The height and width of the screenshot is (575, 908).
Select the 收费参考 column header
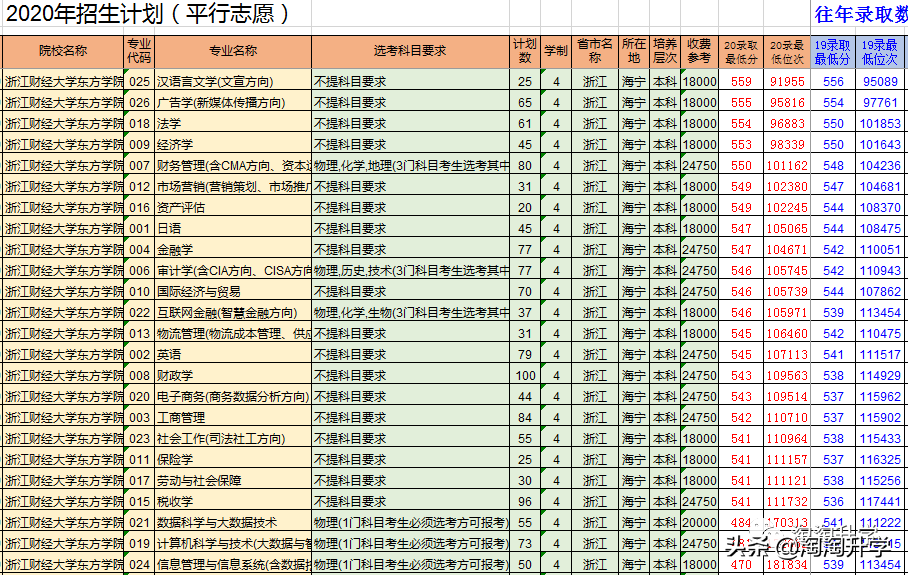pos(700,52)
